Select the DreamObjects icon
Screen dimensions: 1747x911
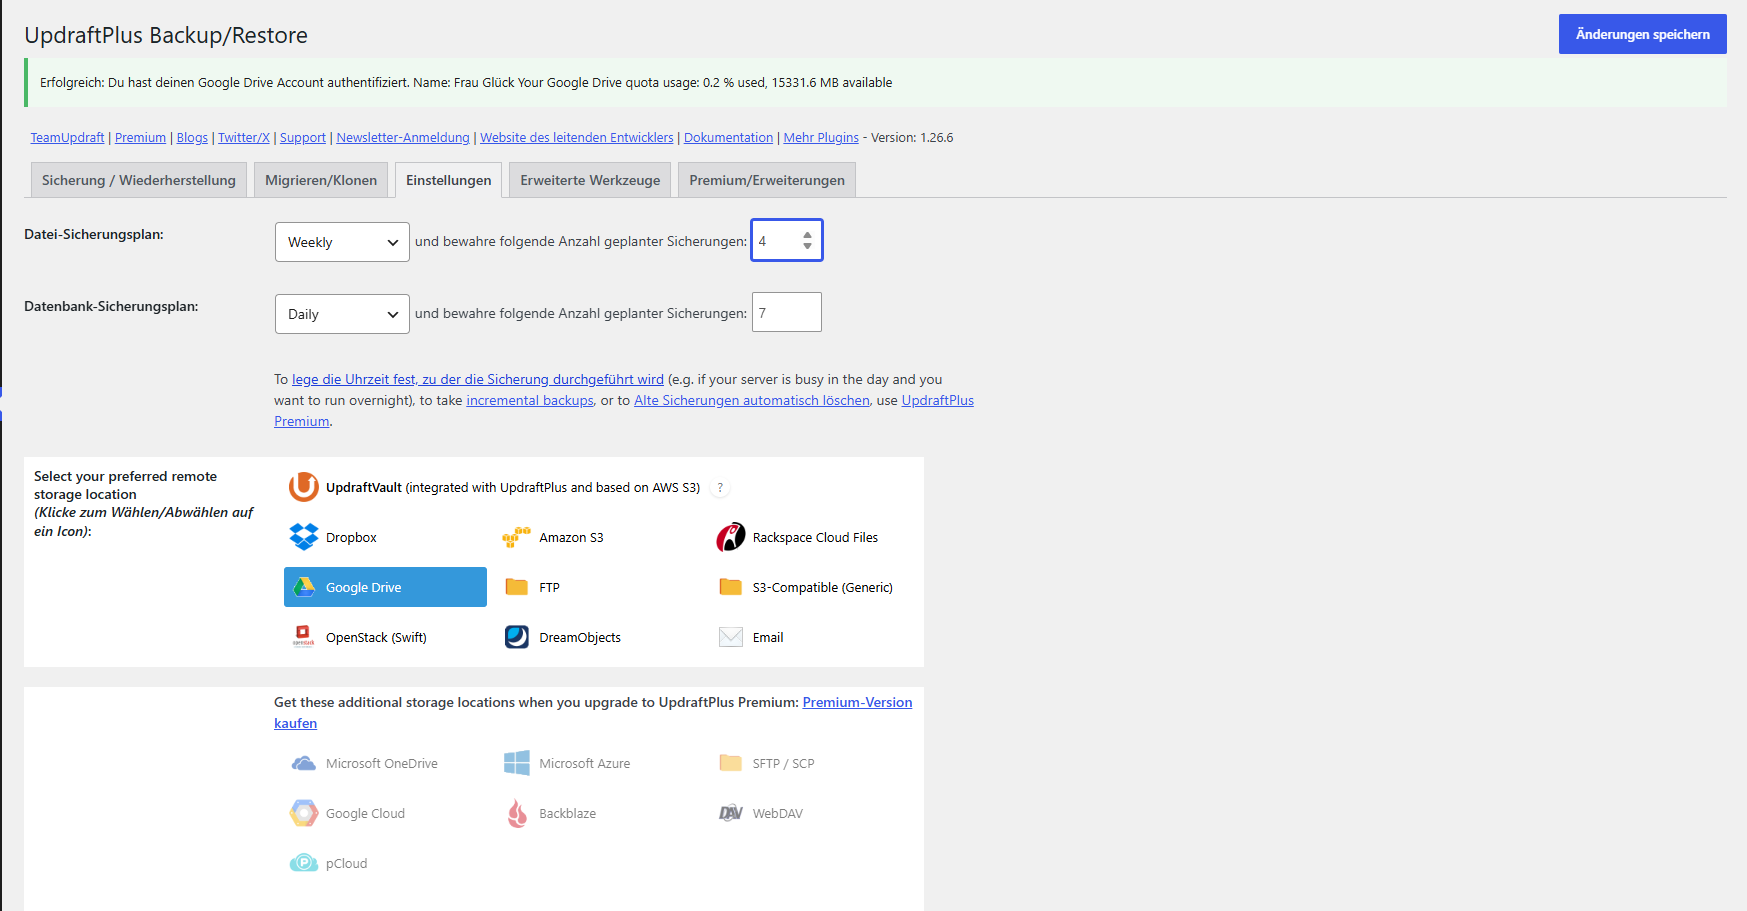tap(517, 637)
